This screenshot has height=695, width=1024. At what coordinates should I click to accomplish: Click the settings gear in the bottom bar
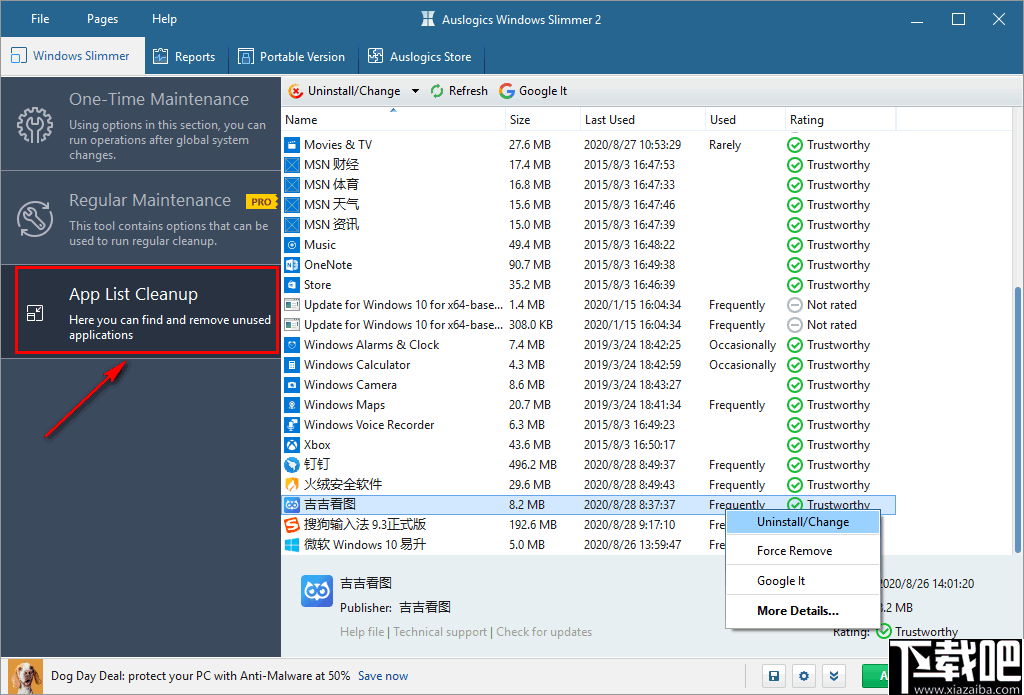point(803,676)
